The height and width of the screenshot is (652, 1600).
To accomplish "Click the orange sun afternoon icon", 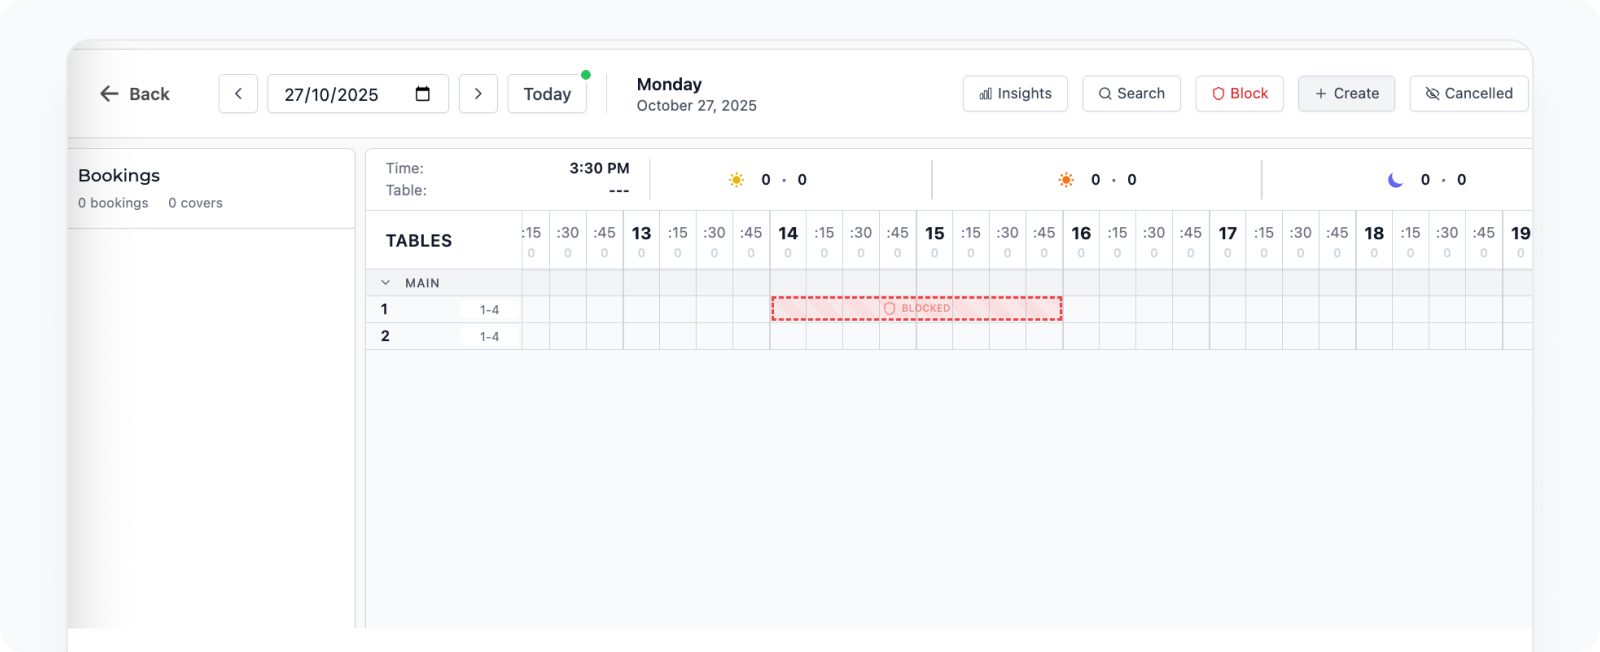I will 1066,180.
